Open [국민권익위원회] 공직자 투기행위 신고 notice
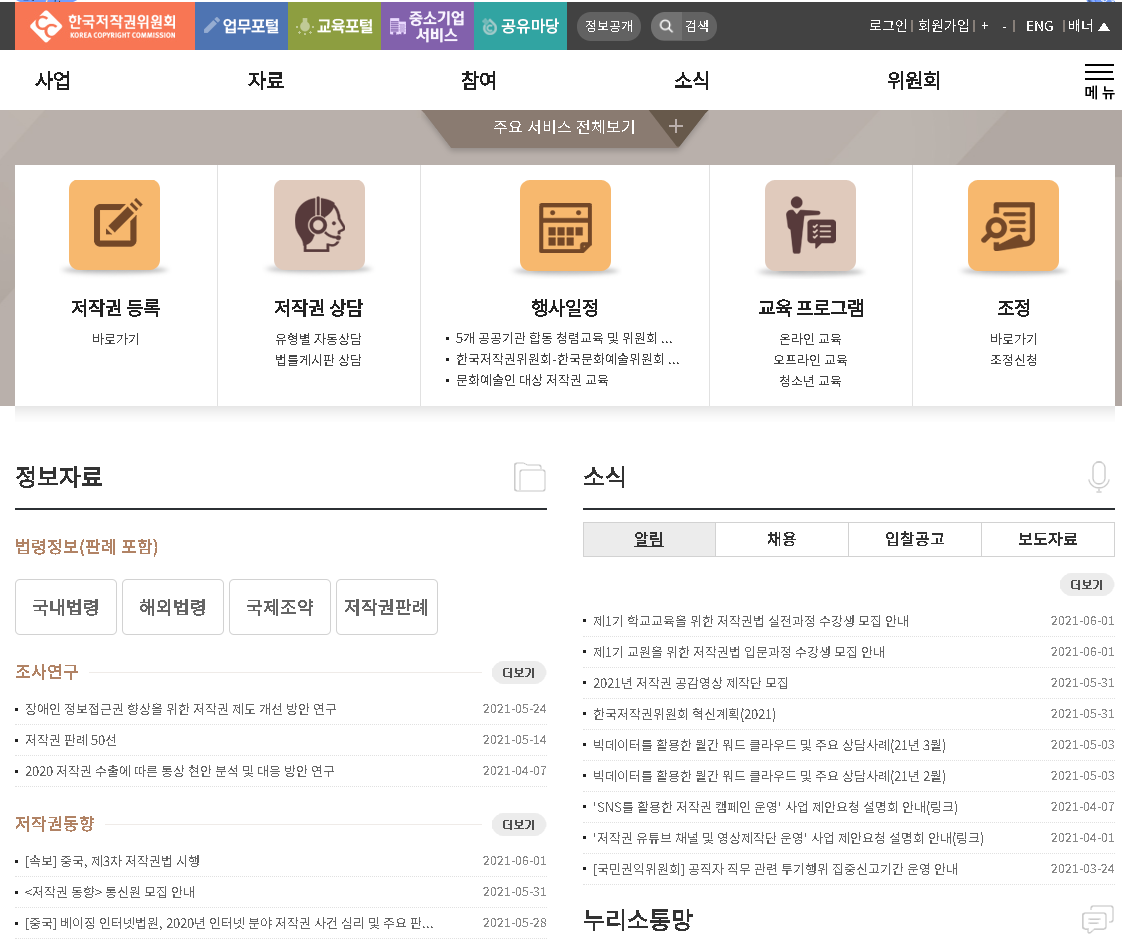The image size is (1122, 950). pos(776,869)
